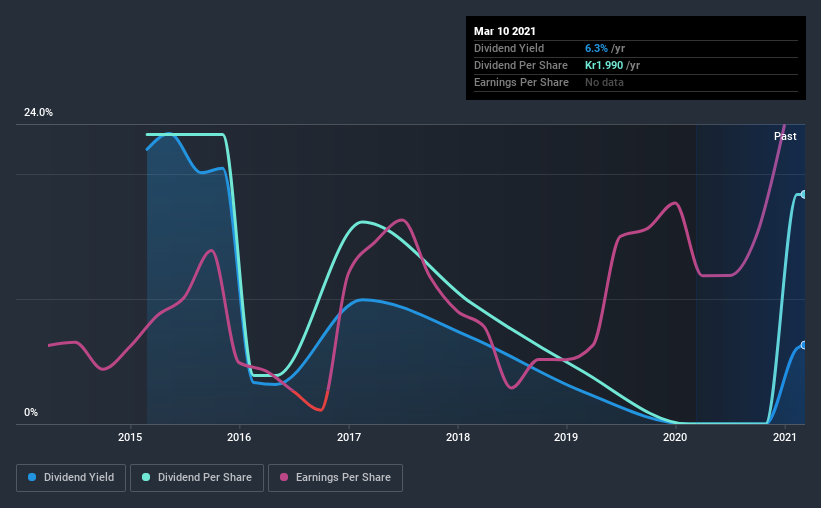This screenshot has width=821, height=508.
Task: Click the 6.3% dividend yield value
Action: coord(596,48)
